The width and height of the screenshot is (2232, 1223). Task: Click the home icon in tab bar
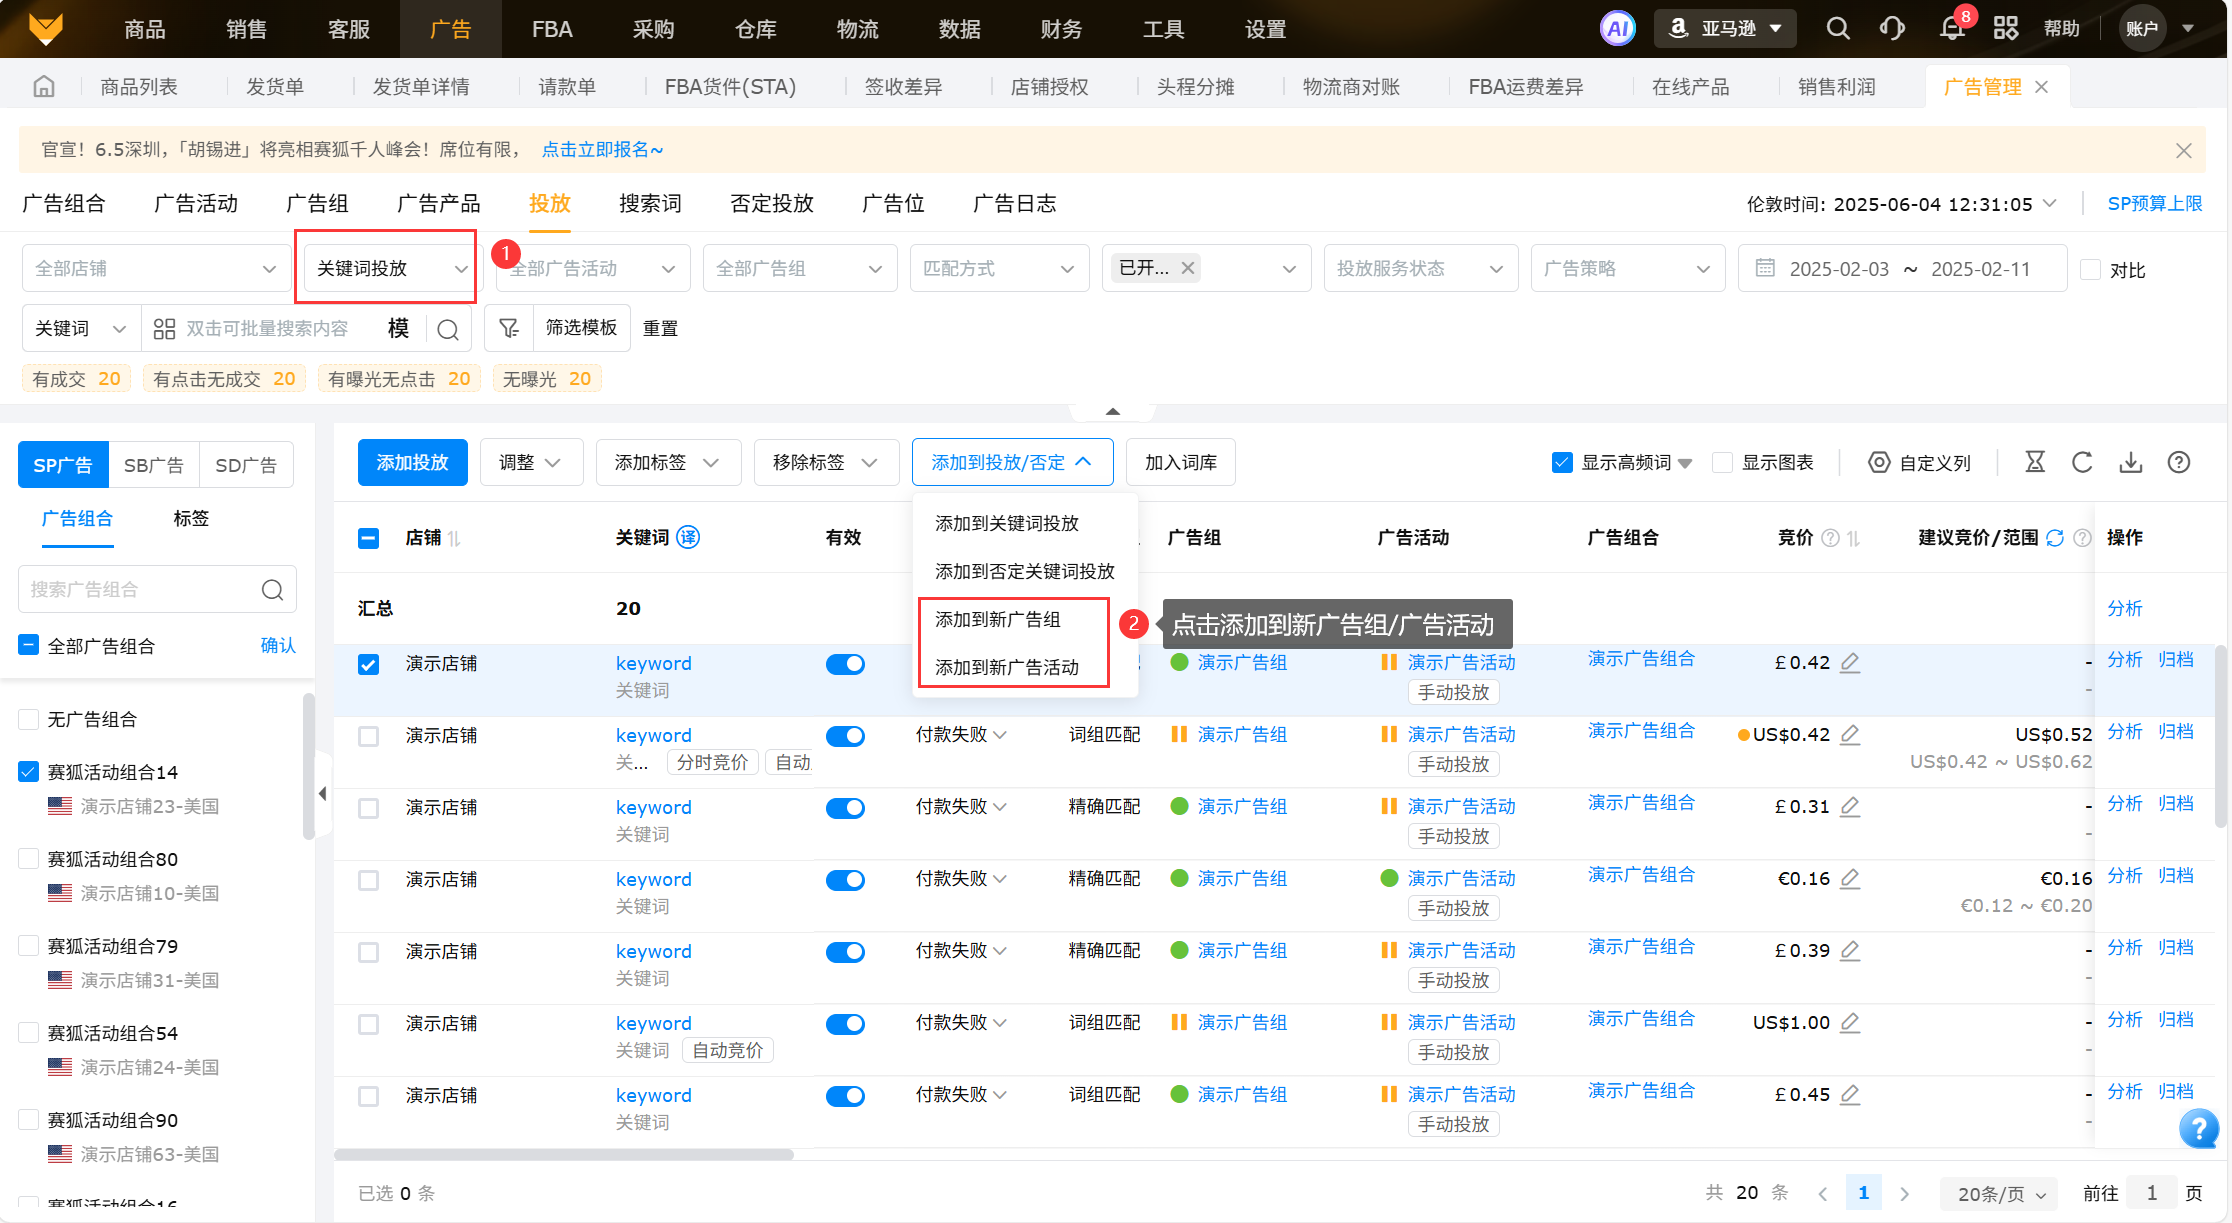click(44, 87)
